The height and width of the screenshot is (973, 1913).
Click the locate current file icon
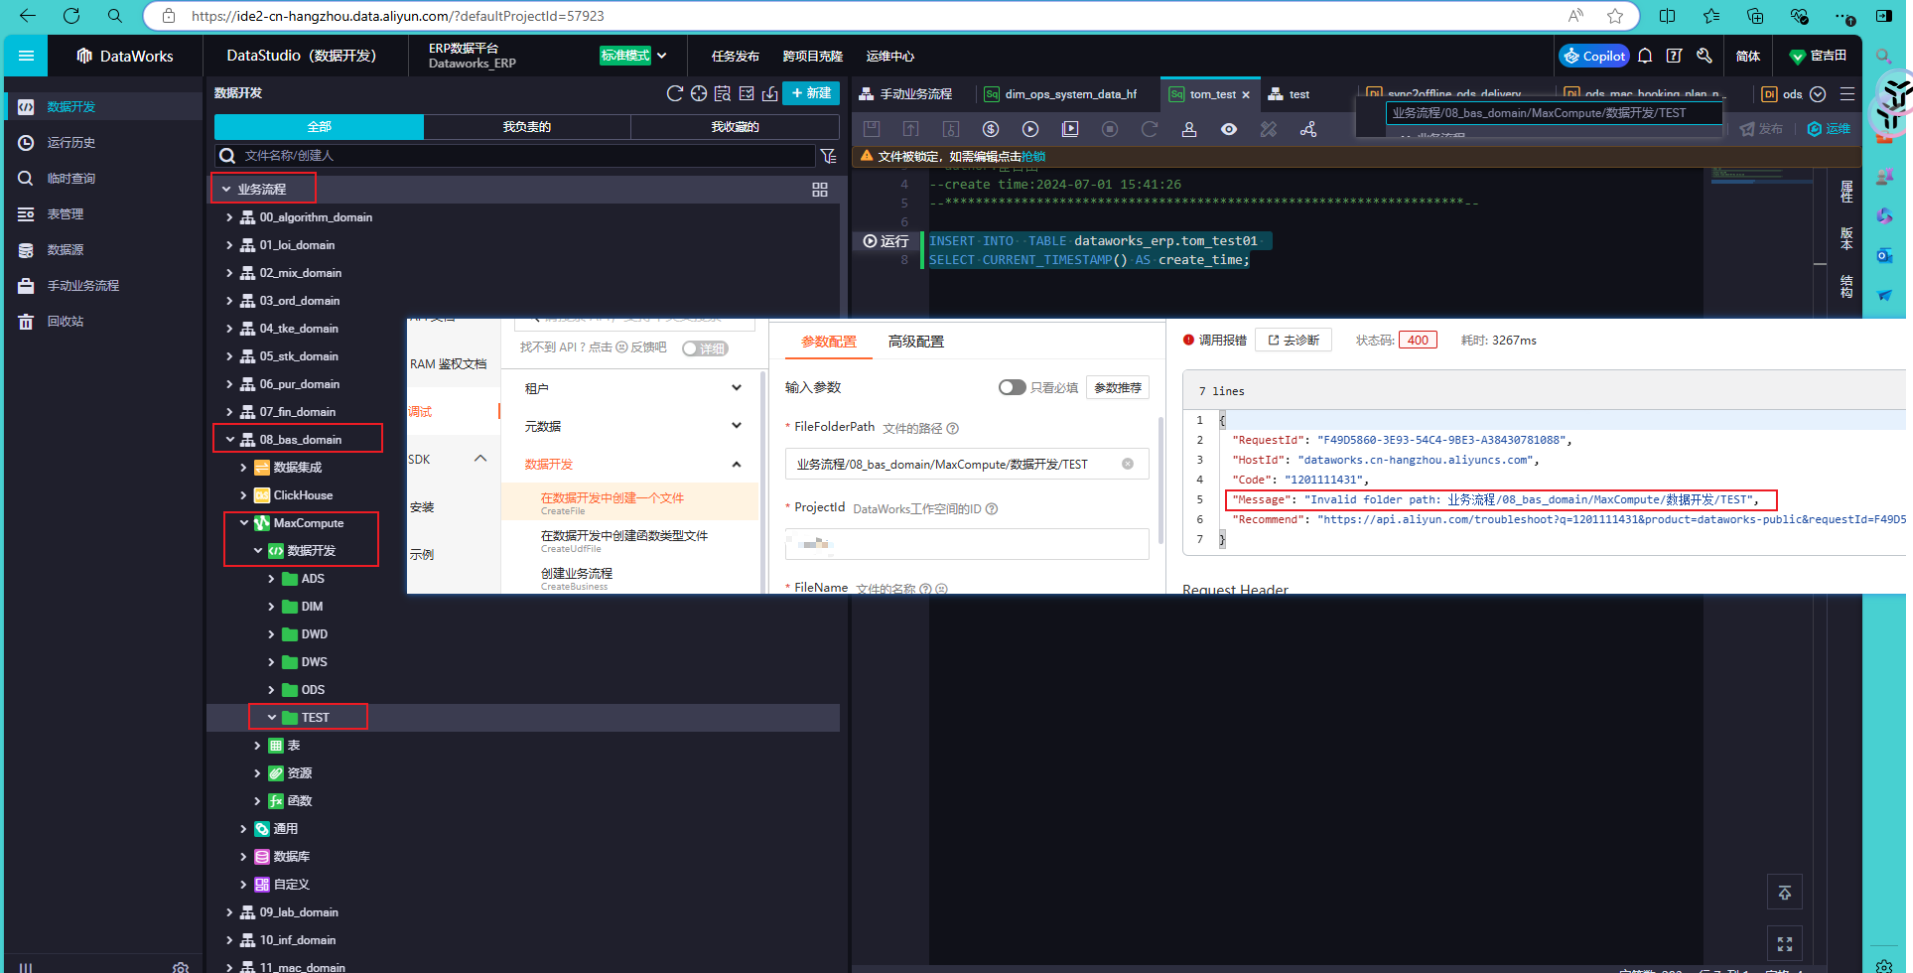click(x=698, y=93)
